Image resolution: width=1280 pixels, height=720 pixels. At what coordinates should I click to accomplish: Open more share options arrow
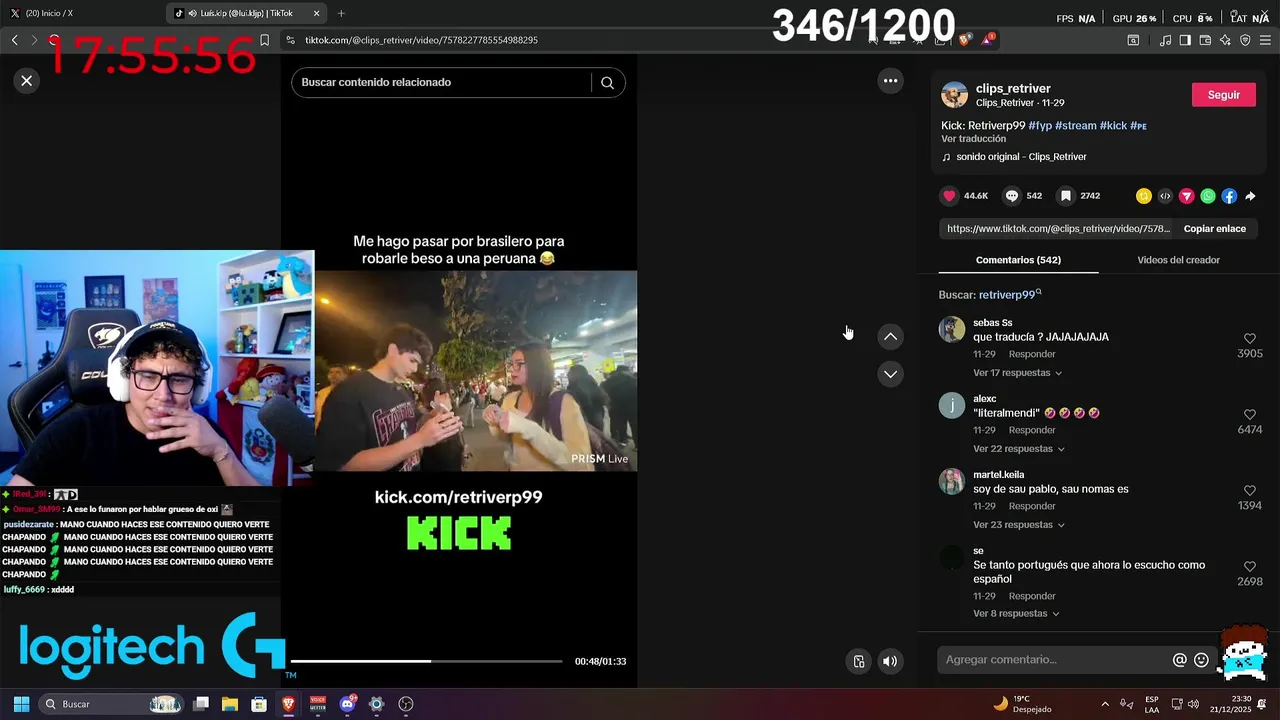(1250, 196)
